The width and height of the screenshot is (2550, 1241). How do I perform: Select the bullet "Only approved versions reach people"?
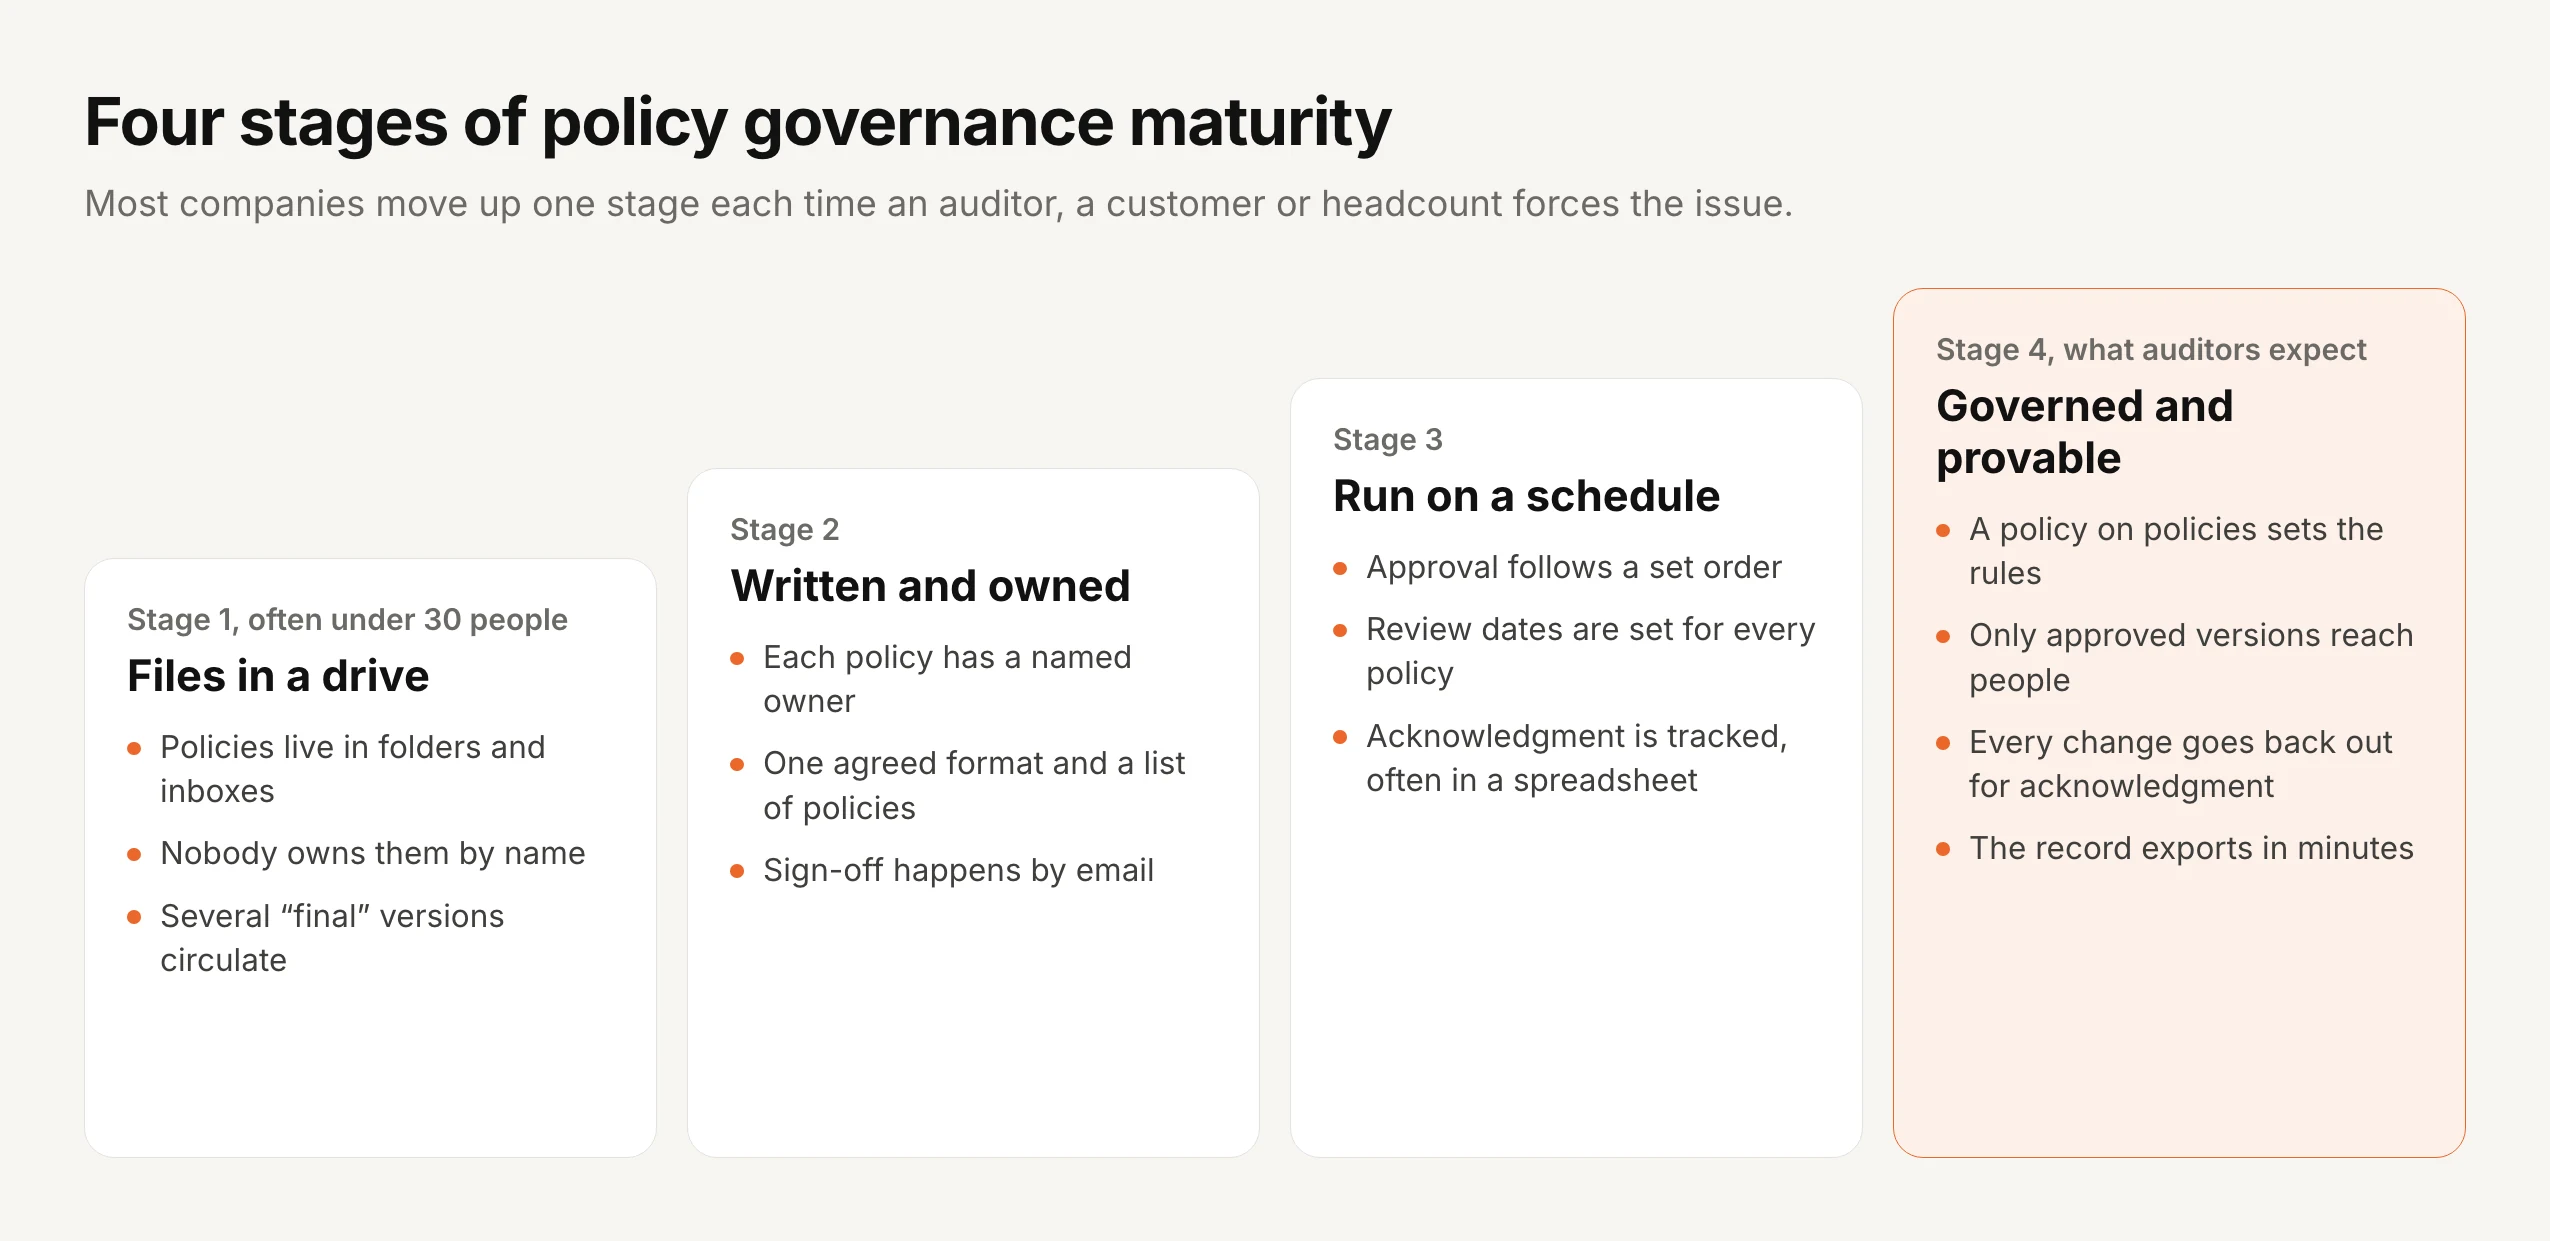[x=2190, y=658]
